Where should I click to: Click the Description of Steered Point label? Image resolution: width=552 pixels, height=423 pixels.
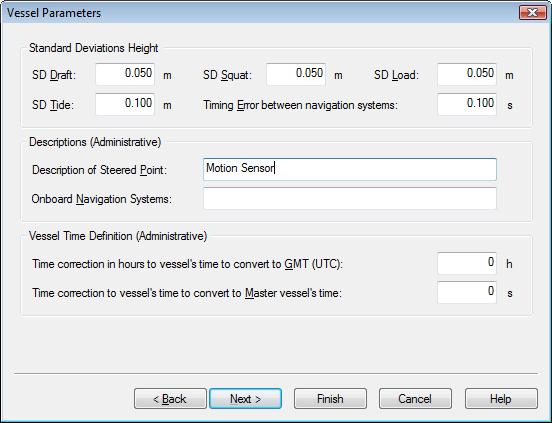click(x=99, y=170)
